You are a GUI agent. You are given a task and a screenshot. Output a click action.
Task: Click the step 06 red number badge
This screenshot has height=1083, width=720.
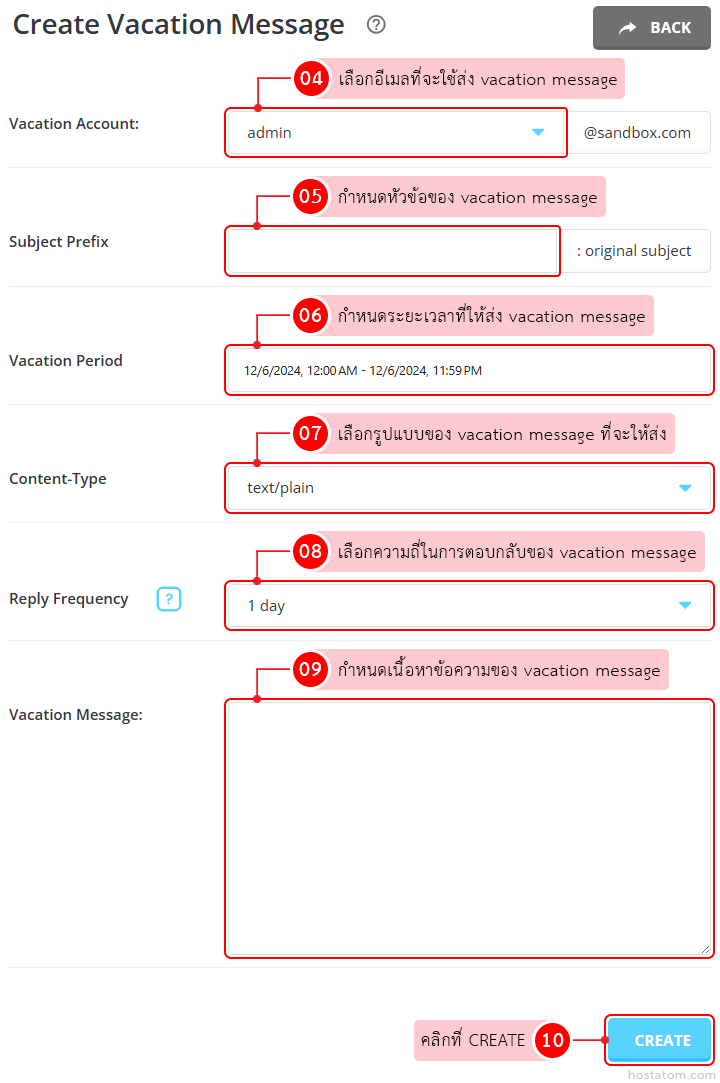pos(311,316)
